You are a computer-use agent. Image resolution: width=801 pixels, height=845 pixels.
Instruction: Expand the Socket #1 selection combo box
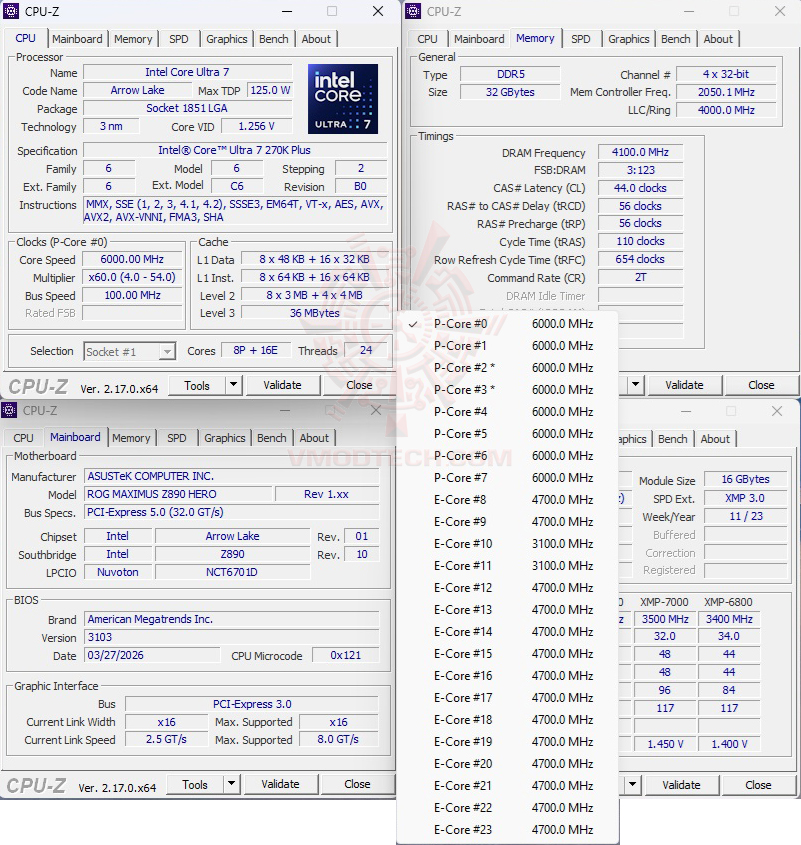pyautogui.click(x=130, y=351)
